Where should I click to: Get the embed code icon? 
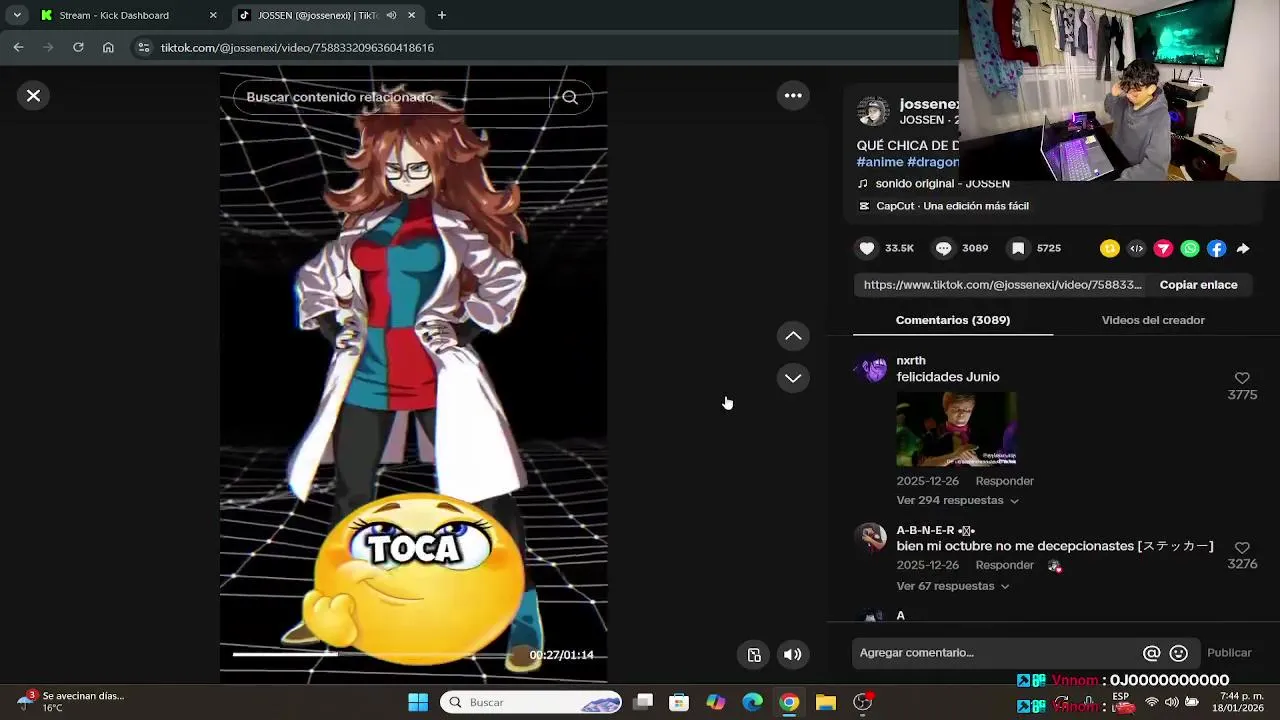(1136, 249)
